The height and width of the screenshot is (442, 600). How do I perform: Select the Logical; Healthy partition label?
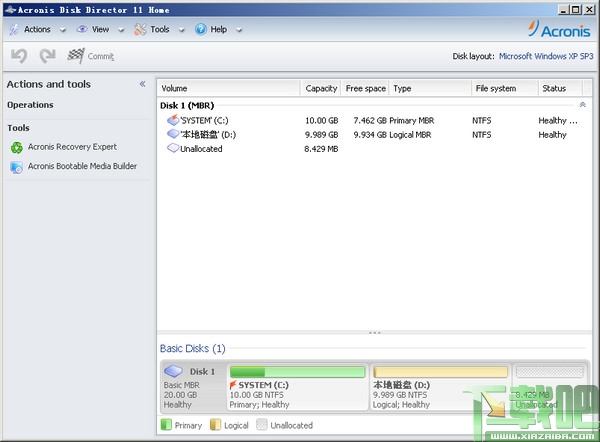401,405
